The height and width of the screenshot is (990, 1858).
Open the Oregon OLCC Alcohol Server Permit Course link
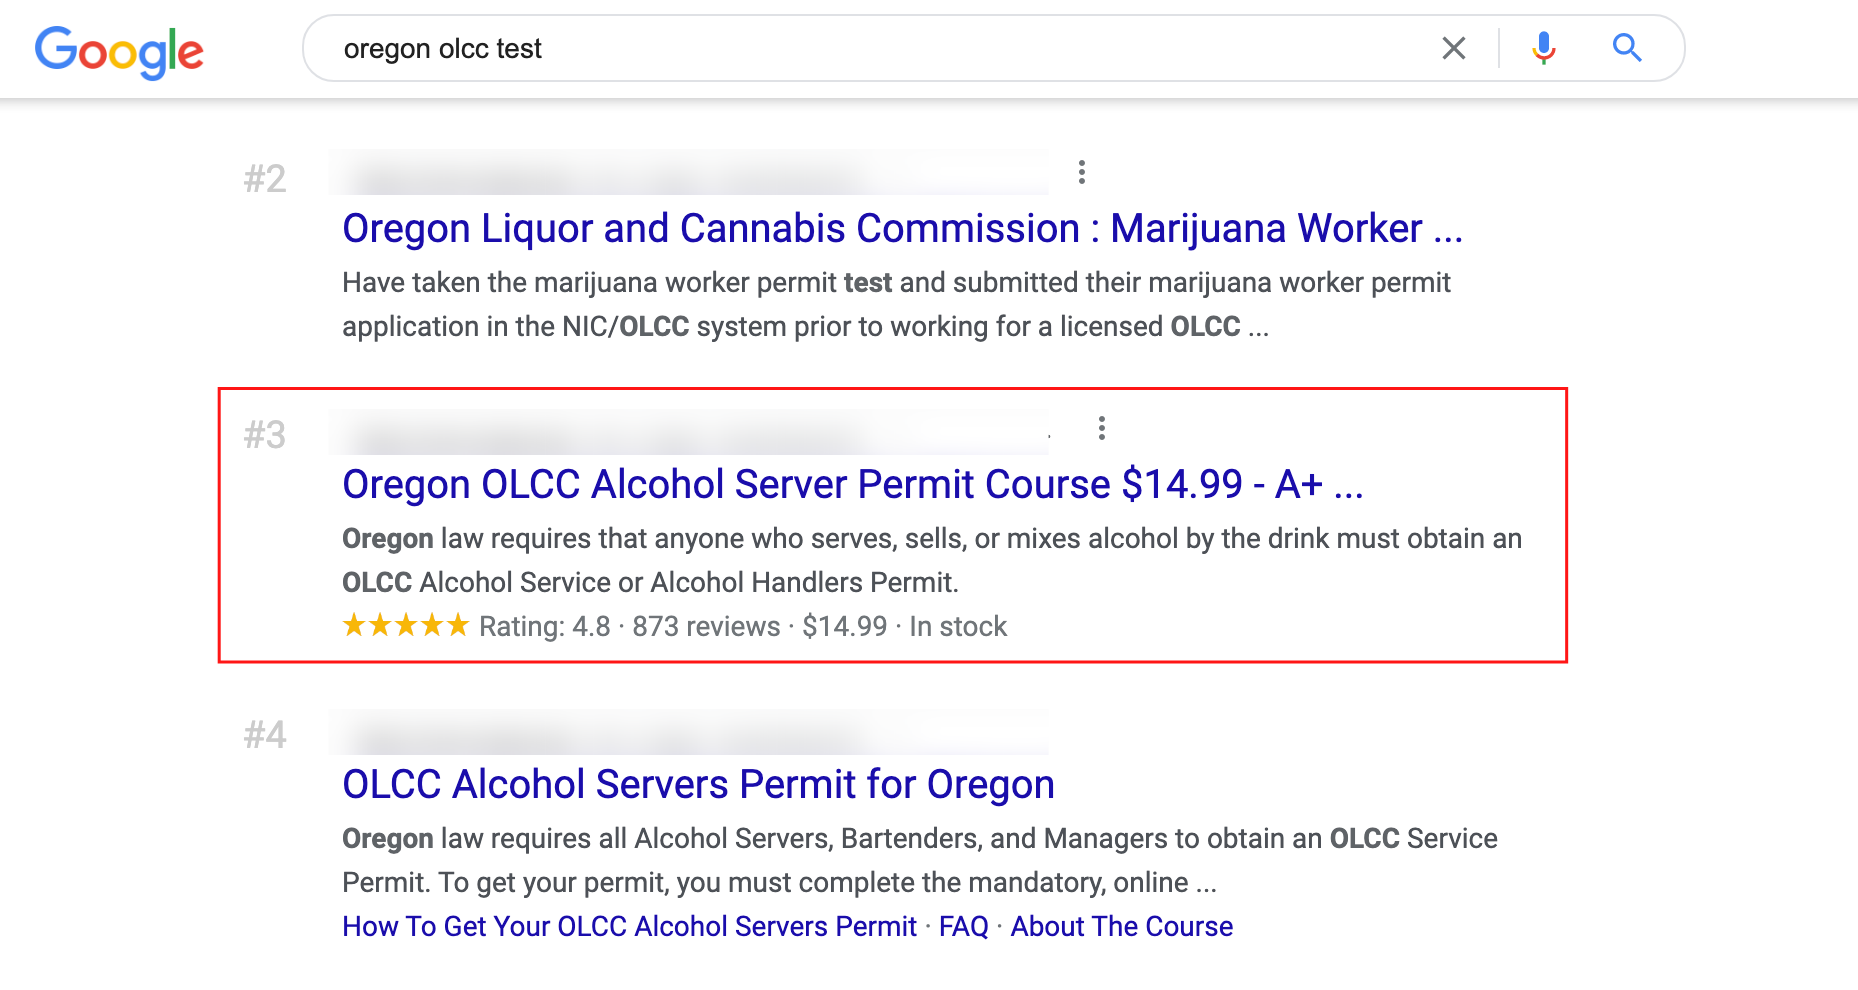(854, 484)
